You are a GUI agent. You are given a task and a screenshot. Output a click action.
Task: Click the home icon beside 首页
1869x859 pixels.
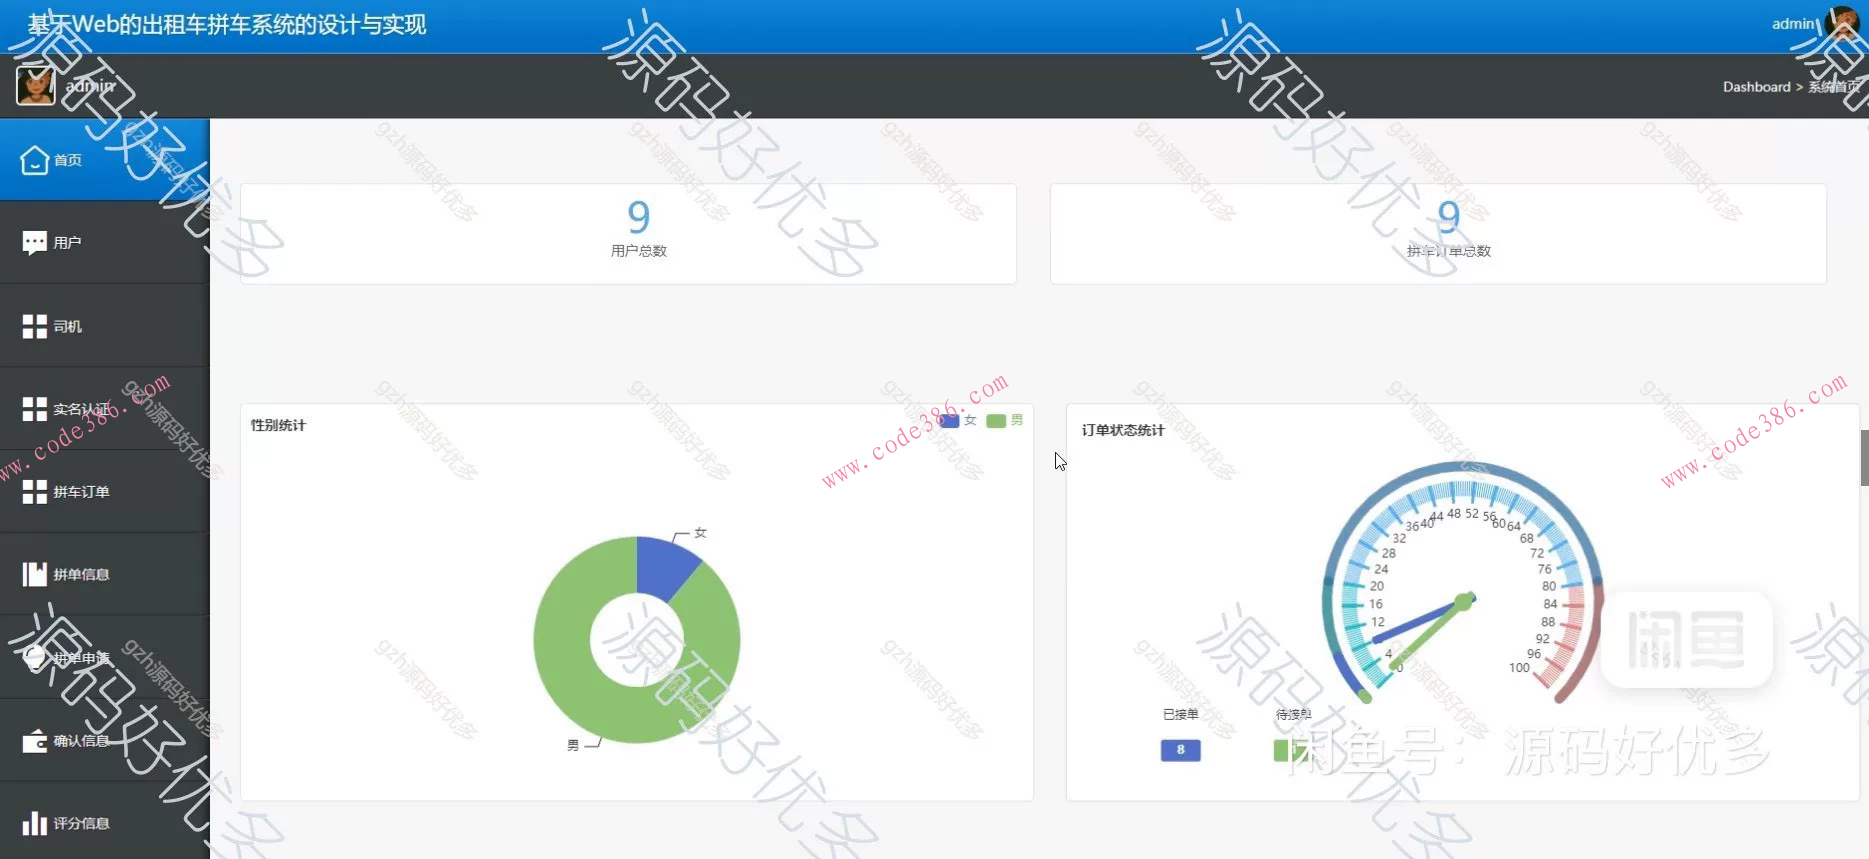(35, 160)
